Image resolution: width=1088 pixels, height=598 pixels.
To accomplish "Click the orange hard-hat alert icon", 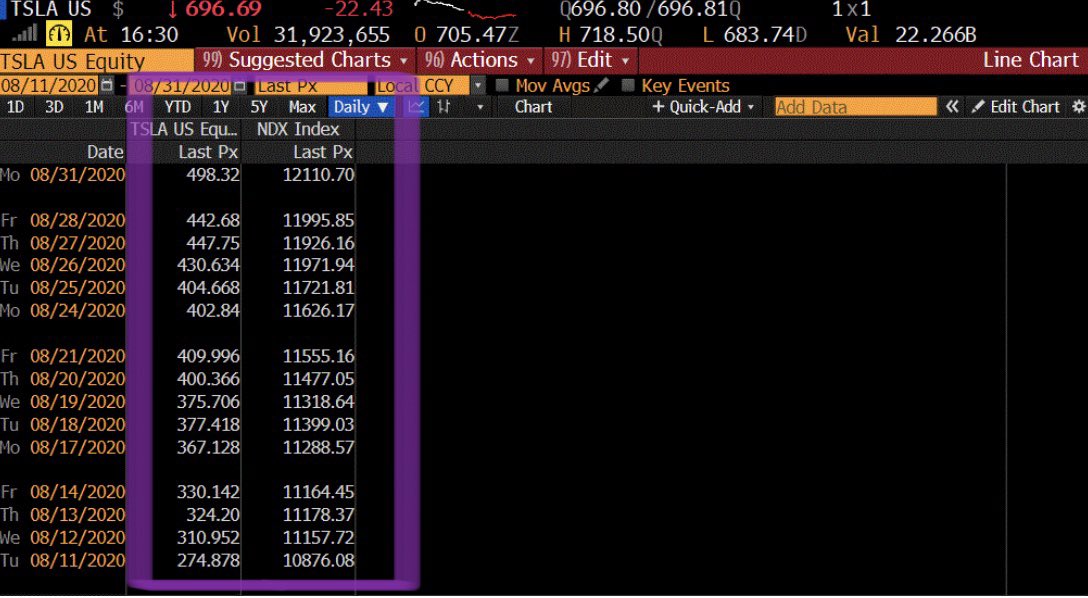I will (x=58, y=33).
